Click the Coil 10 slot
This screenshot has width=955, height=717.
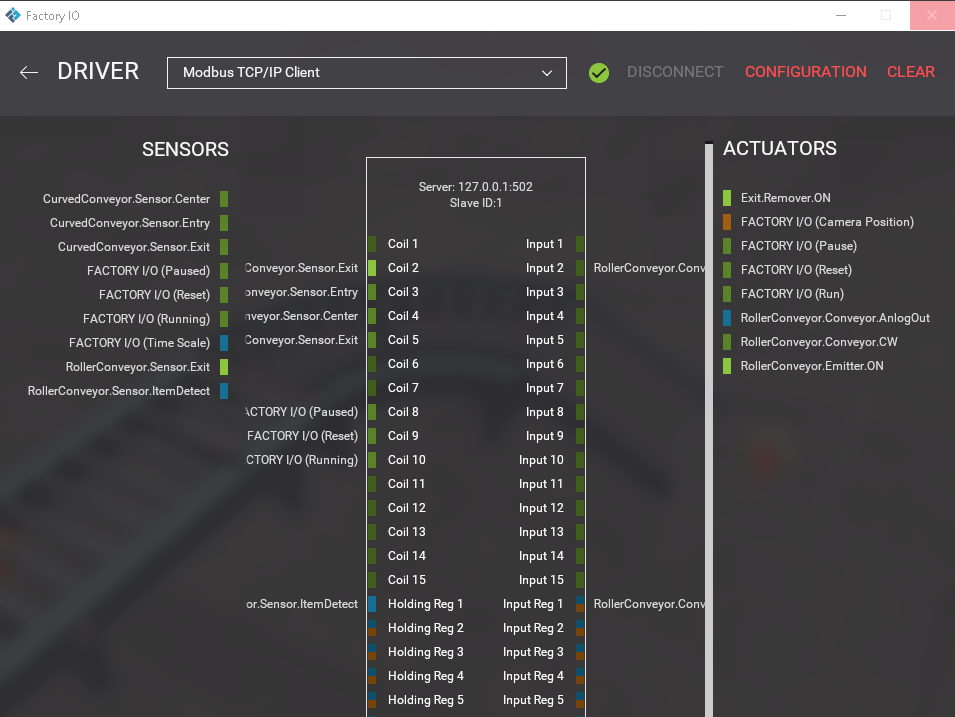[x=406, y=460]
